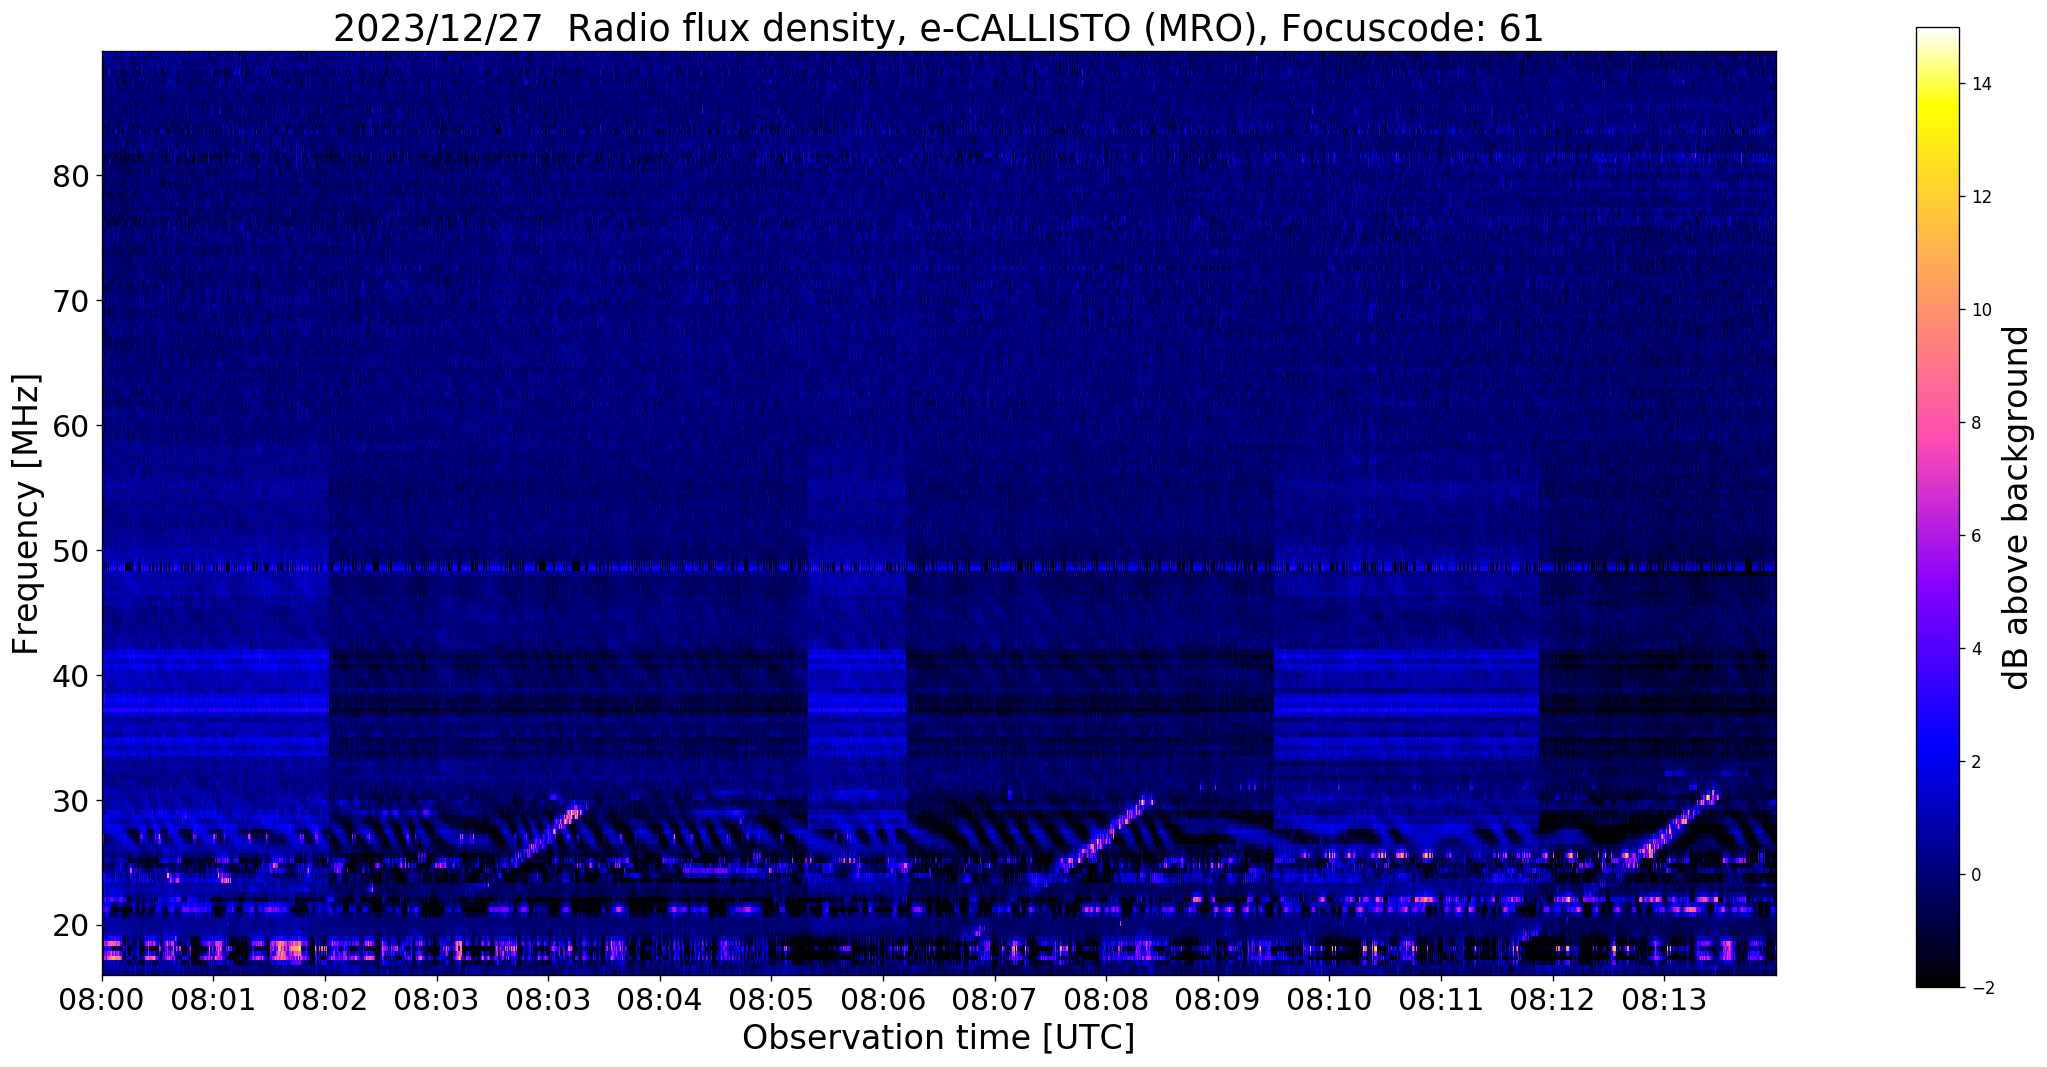Click the 70 MHz frequency tick label
This screenshot has width=2047, height=1067.
tap(71, 301)
